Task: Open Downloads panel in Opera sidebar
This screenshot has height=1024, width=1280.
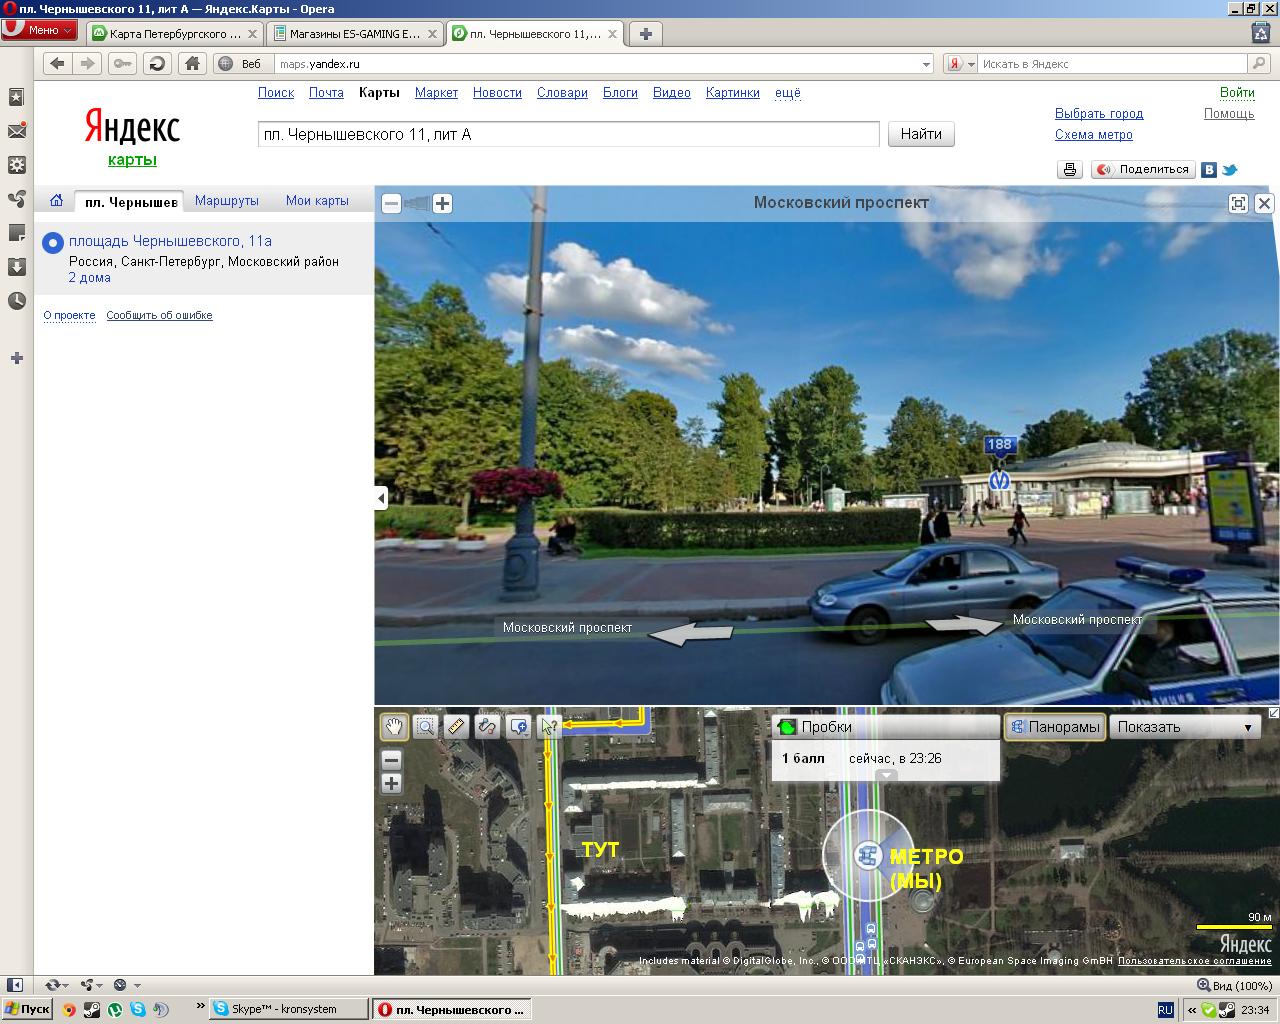Action: 16,267
